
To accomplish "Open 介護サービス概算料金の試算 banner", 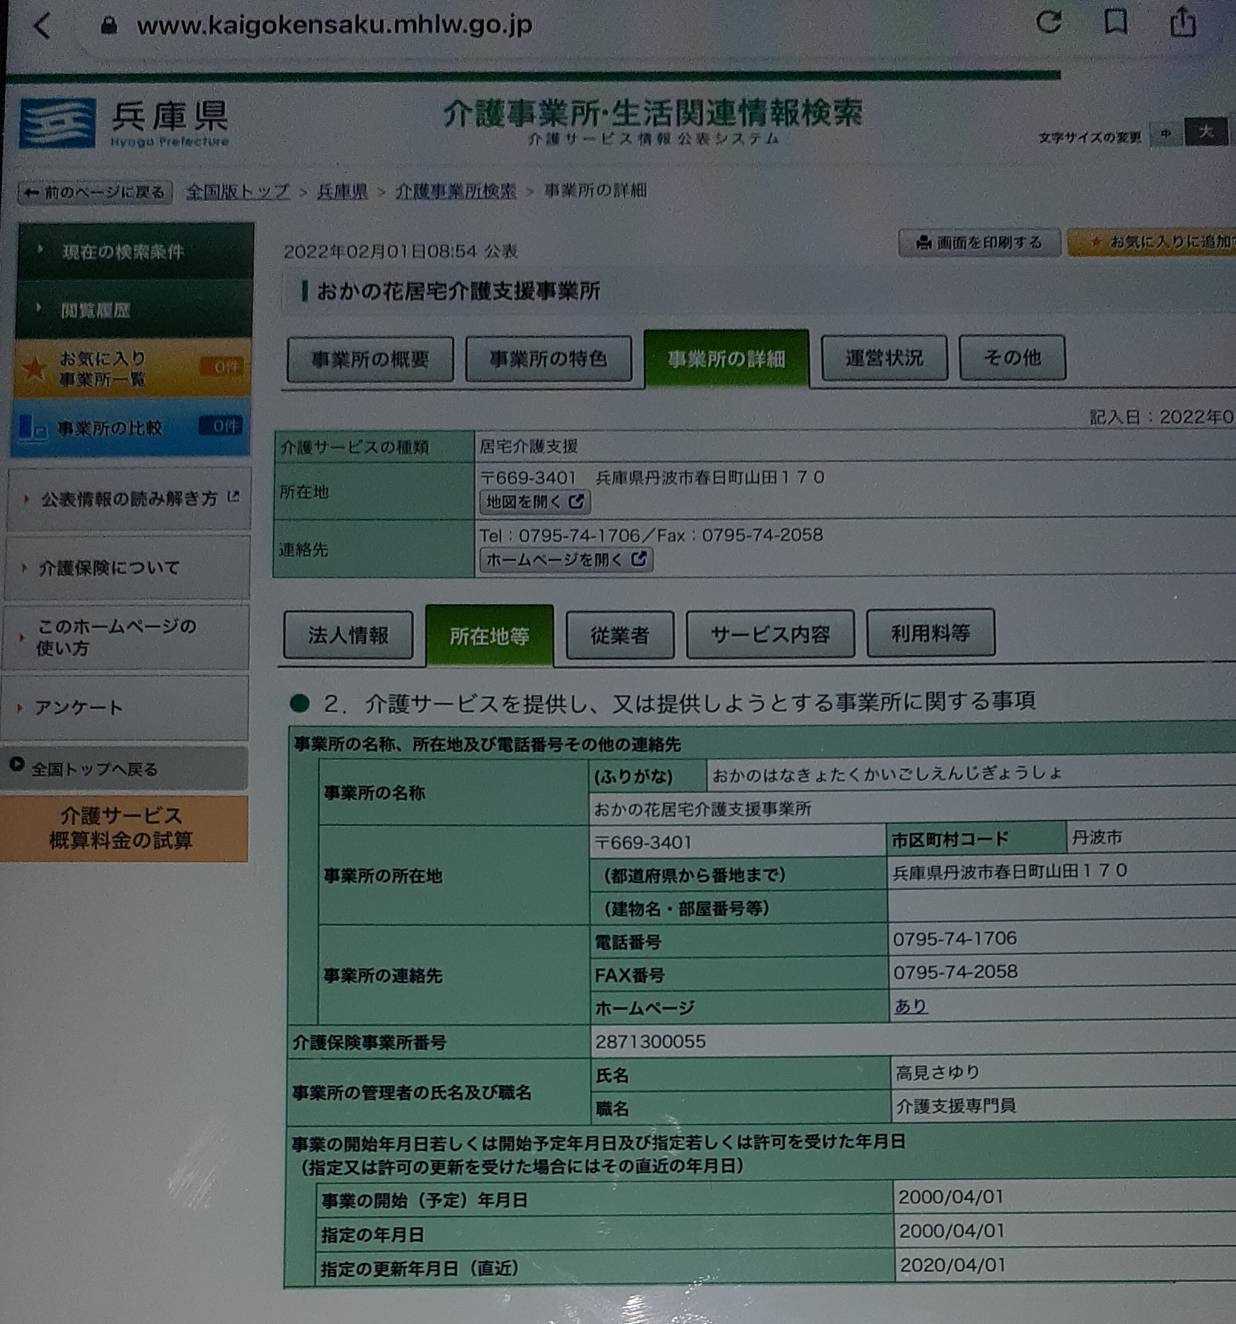I will pos(124,828).
